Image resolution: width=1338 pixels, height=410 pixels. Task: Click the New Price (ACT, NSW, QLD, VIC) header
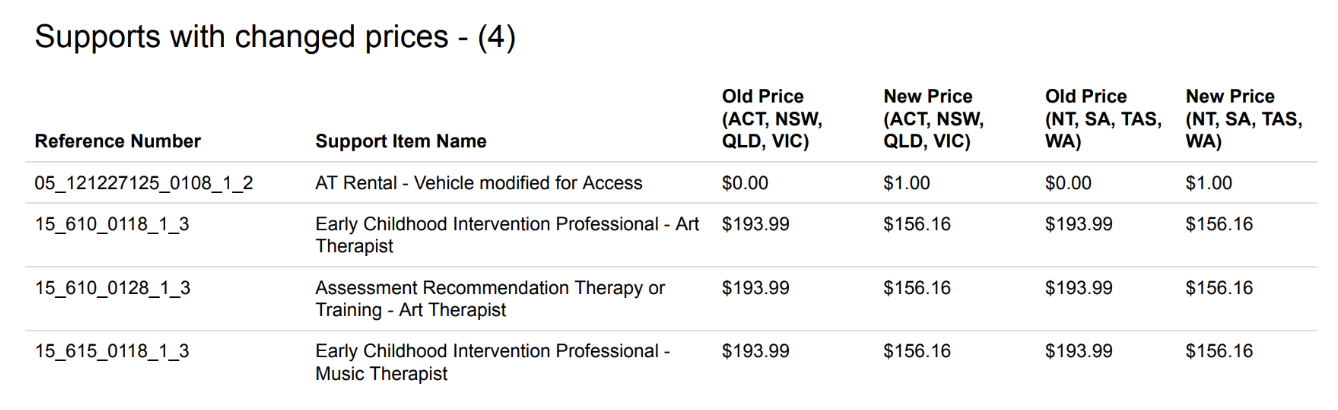click(x=934, y=119)
